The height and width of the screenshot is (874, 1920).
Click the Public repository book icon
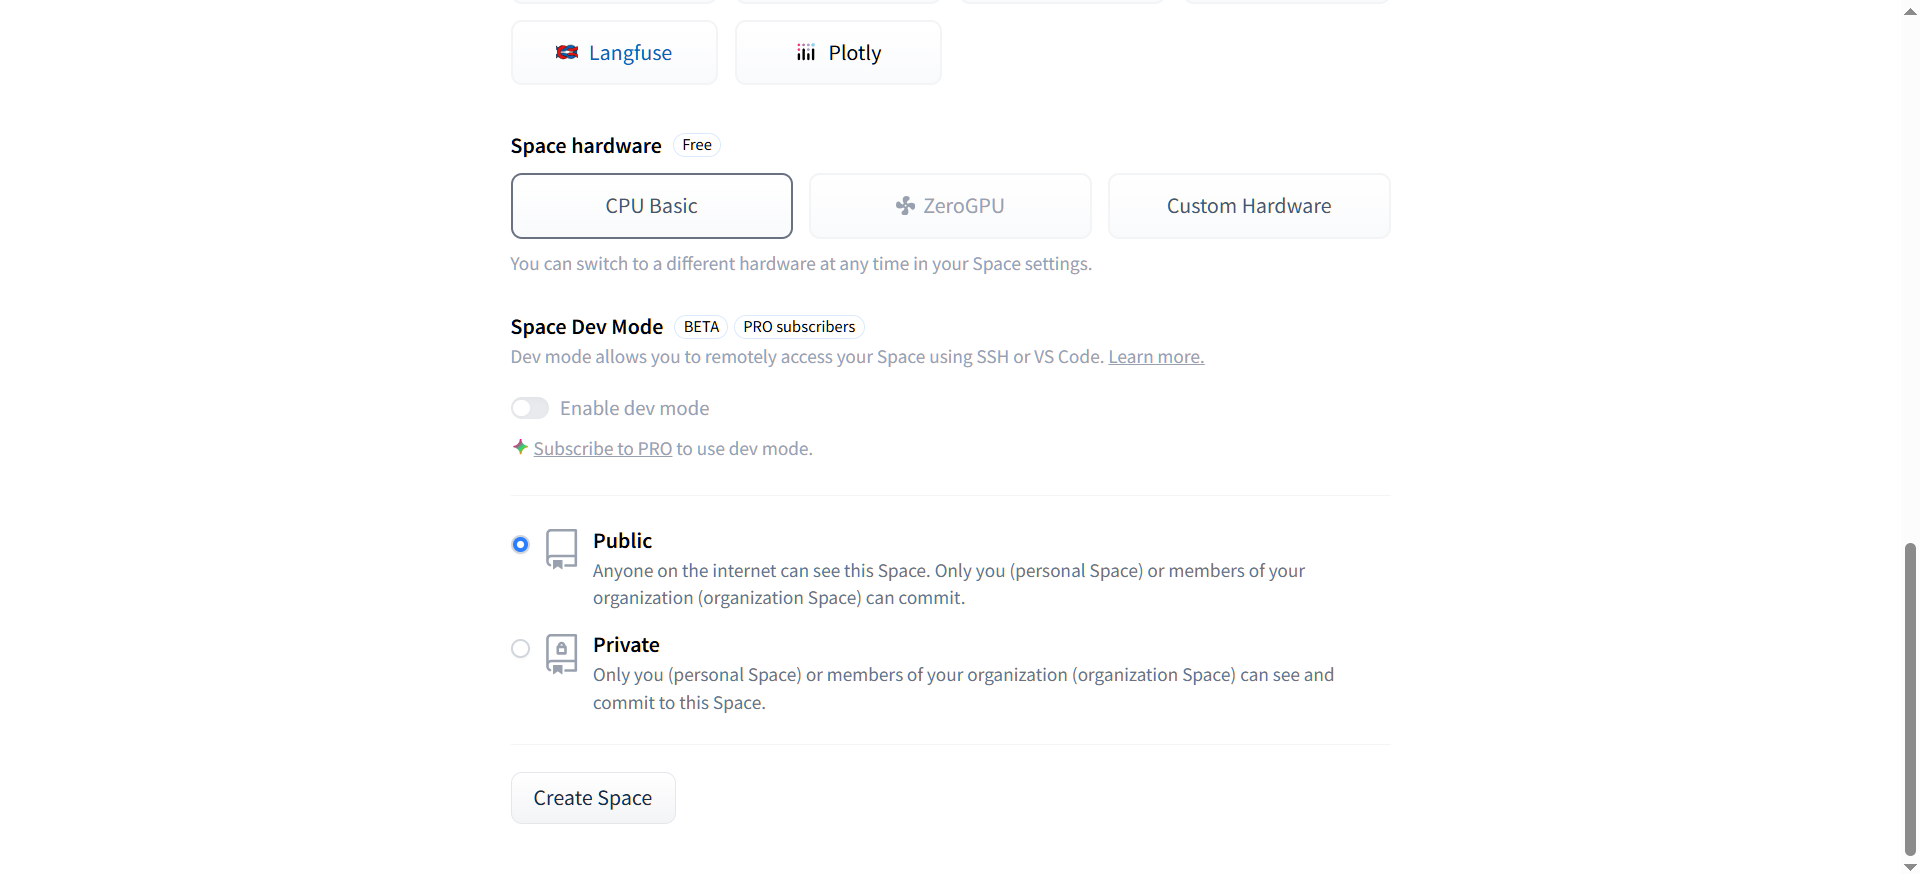click(x=561, y=549)
